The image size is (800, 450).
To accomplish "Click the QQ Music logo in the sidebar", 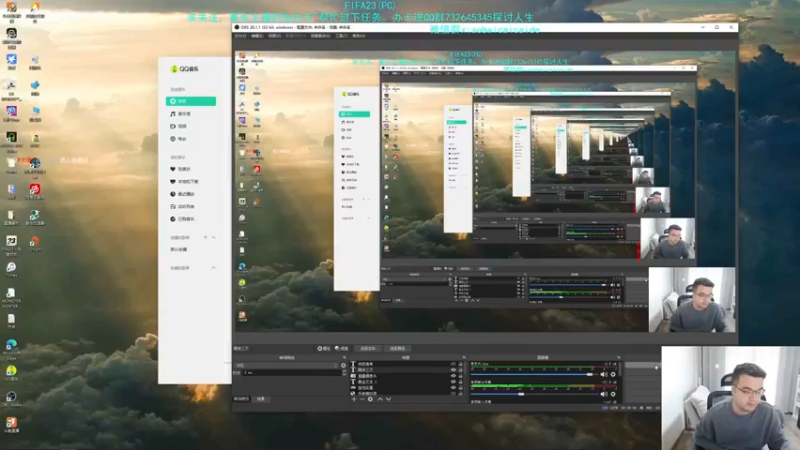I will point(185,69).
